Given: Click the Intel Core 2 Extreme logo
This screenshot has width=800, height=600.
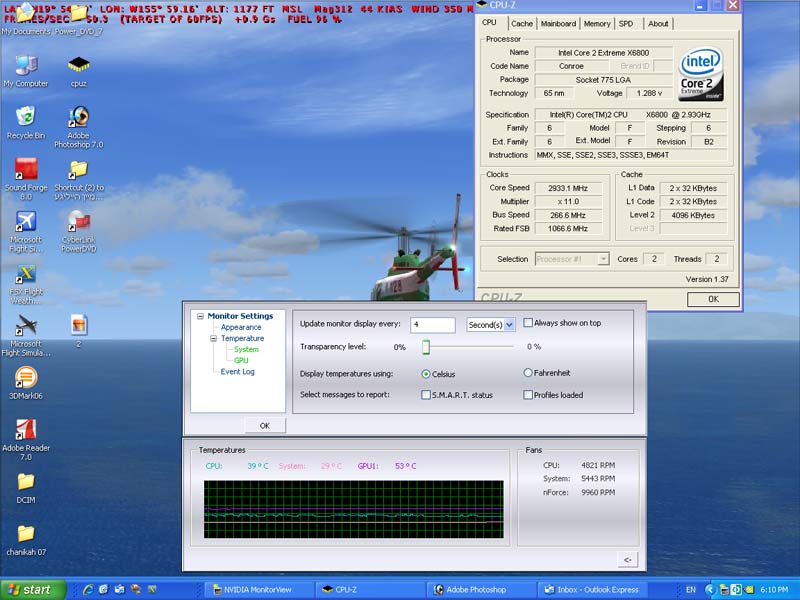Looking at the screenshot, I should click(x=701, y=74).
